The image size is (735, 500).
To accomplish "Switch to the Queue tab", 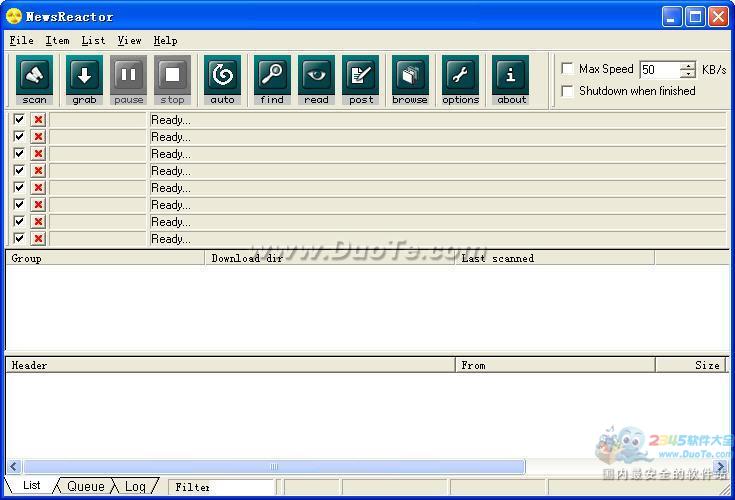I will 86,486.
